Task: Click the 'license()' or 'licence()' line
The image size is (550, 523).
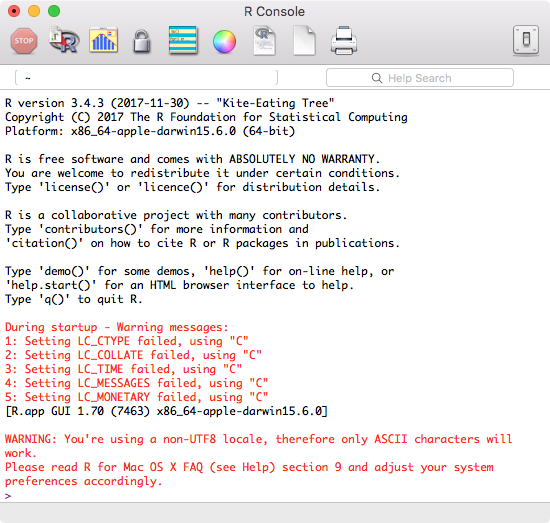Action: point(193,187)
